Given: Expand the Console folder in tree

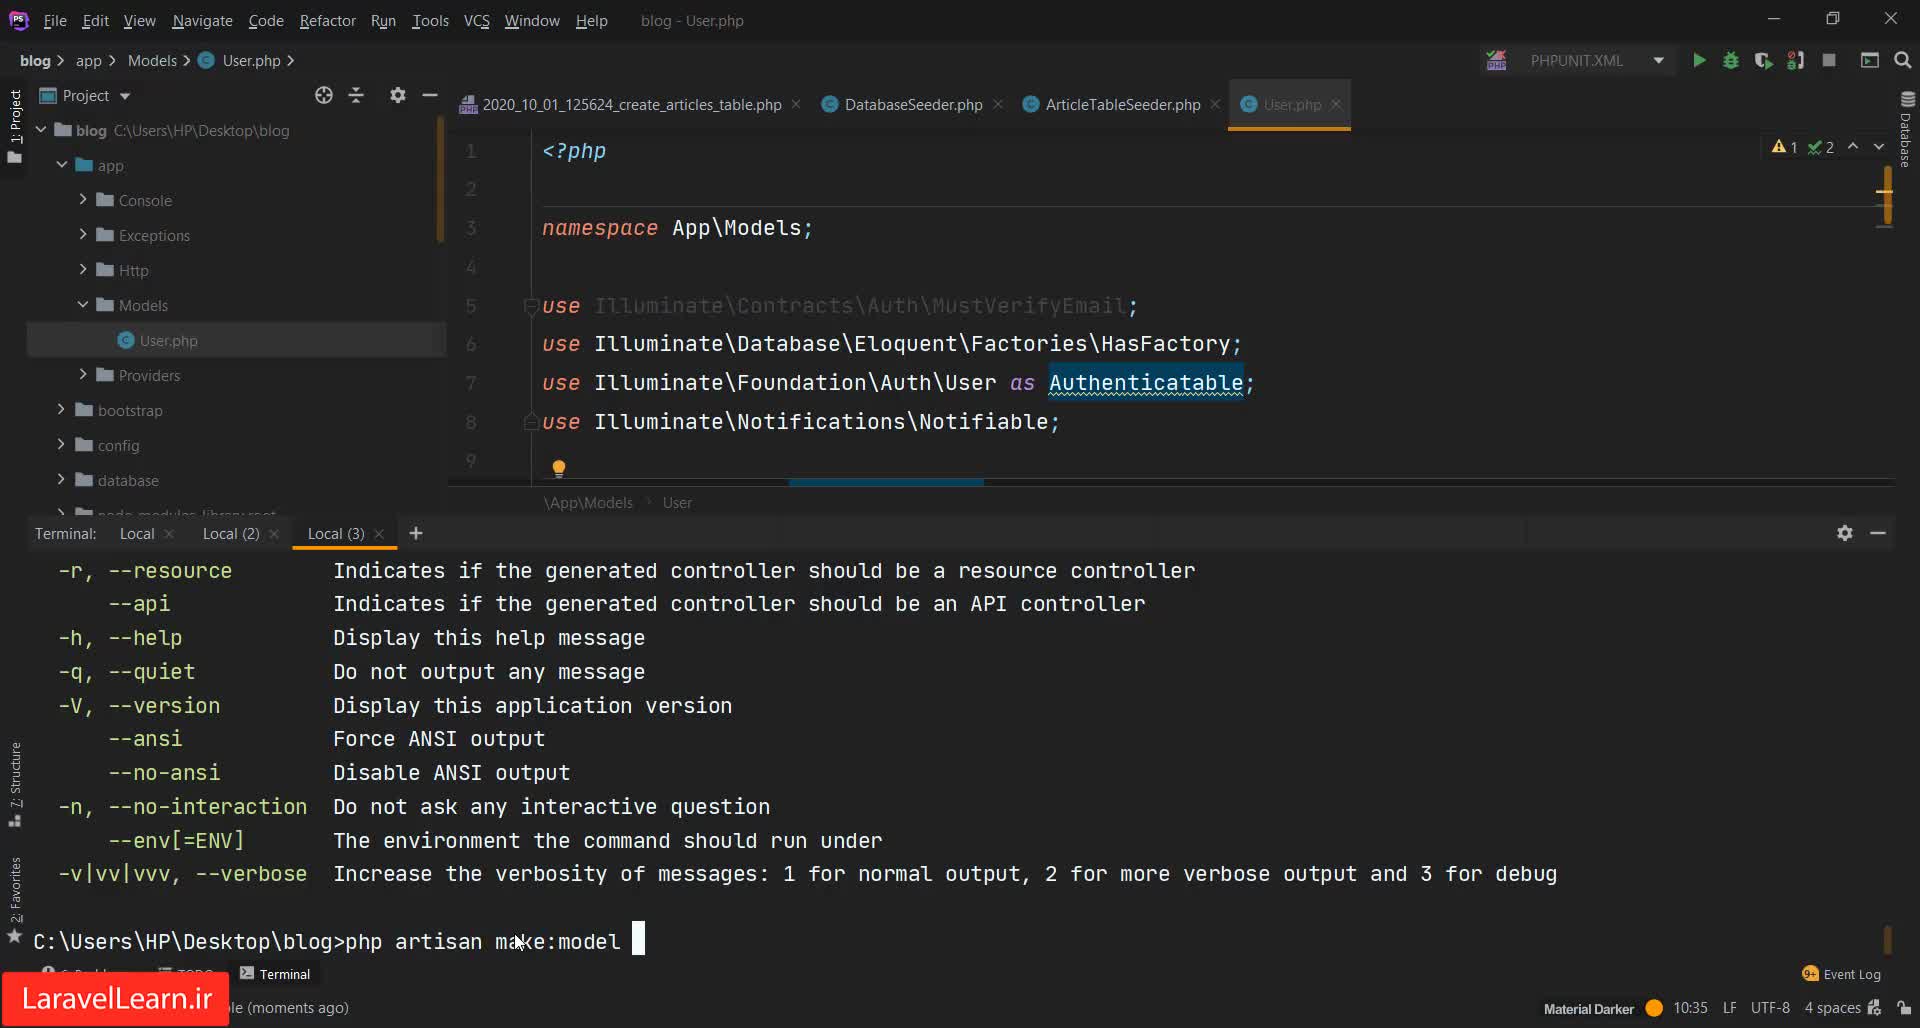Looking at the screenshot, I should point(83,200).
